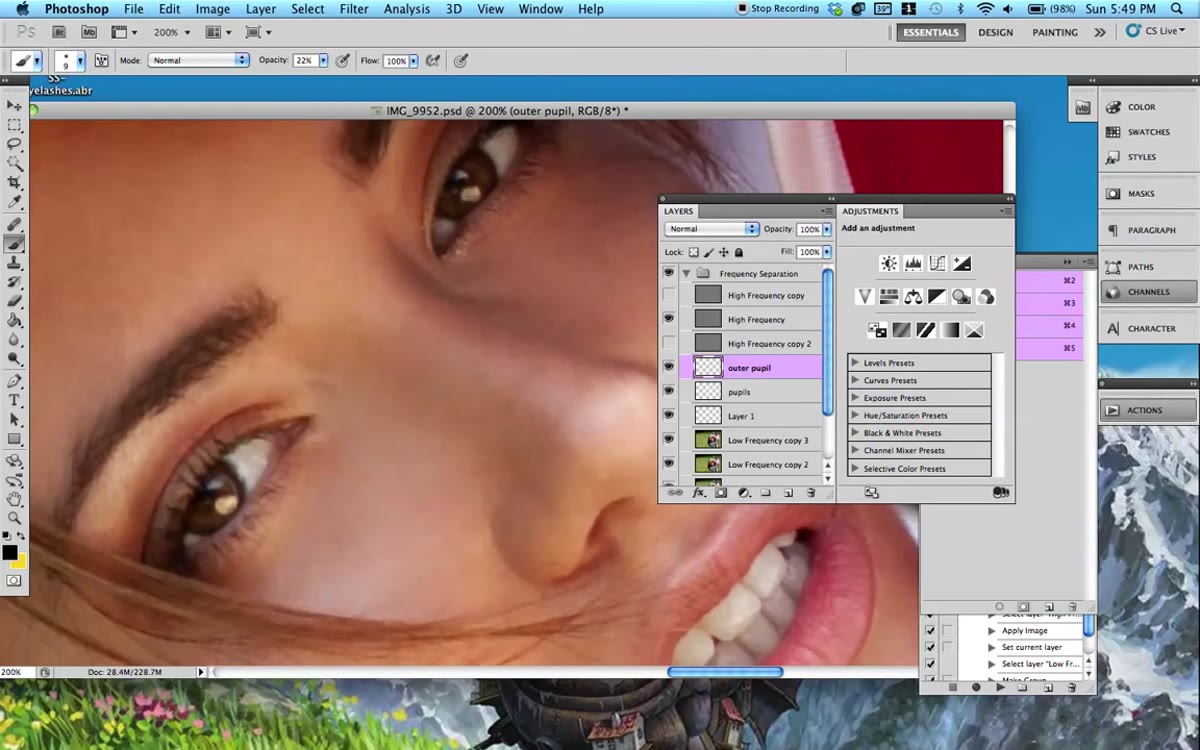Viewport: 1200px width, 750px height.
Task: Add layer mask in Layers panel
Action: [721, 493]
